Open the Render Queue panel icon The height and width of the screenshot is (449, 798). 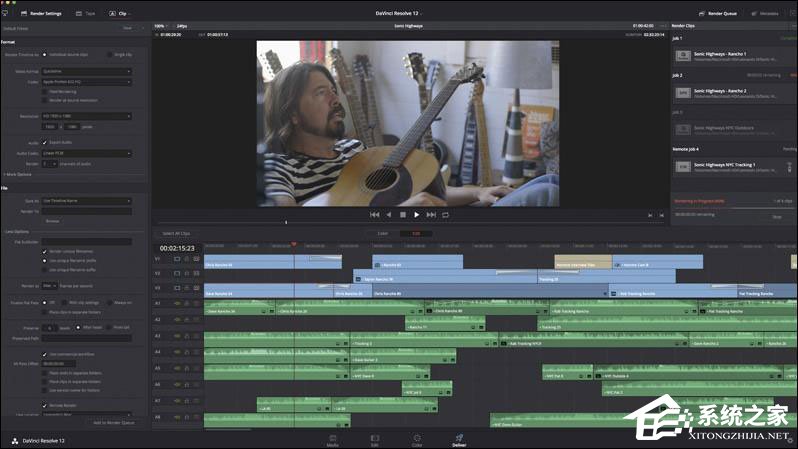(x=700, y=14)
